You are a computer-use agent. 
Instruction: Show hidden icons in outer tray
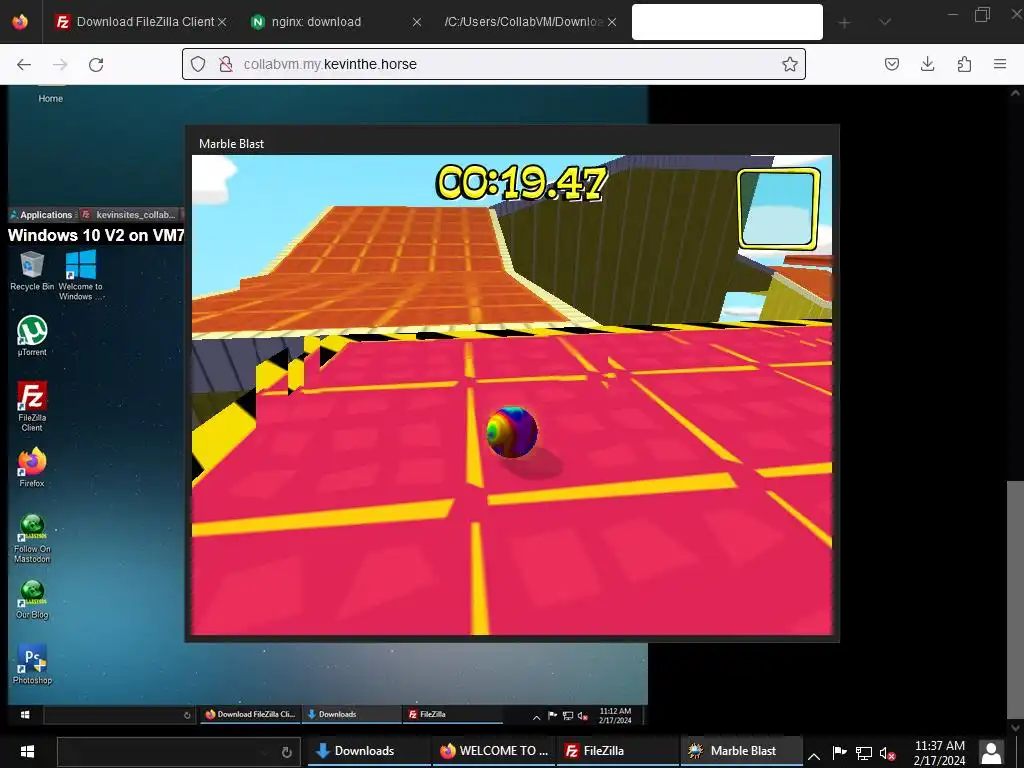814,756
